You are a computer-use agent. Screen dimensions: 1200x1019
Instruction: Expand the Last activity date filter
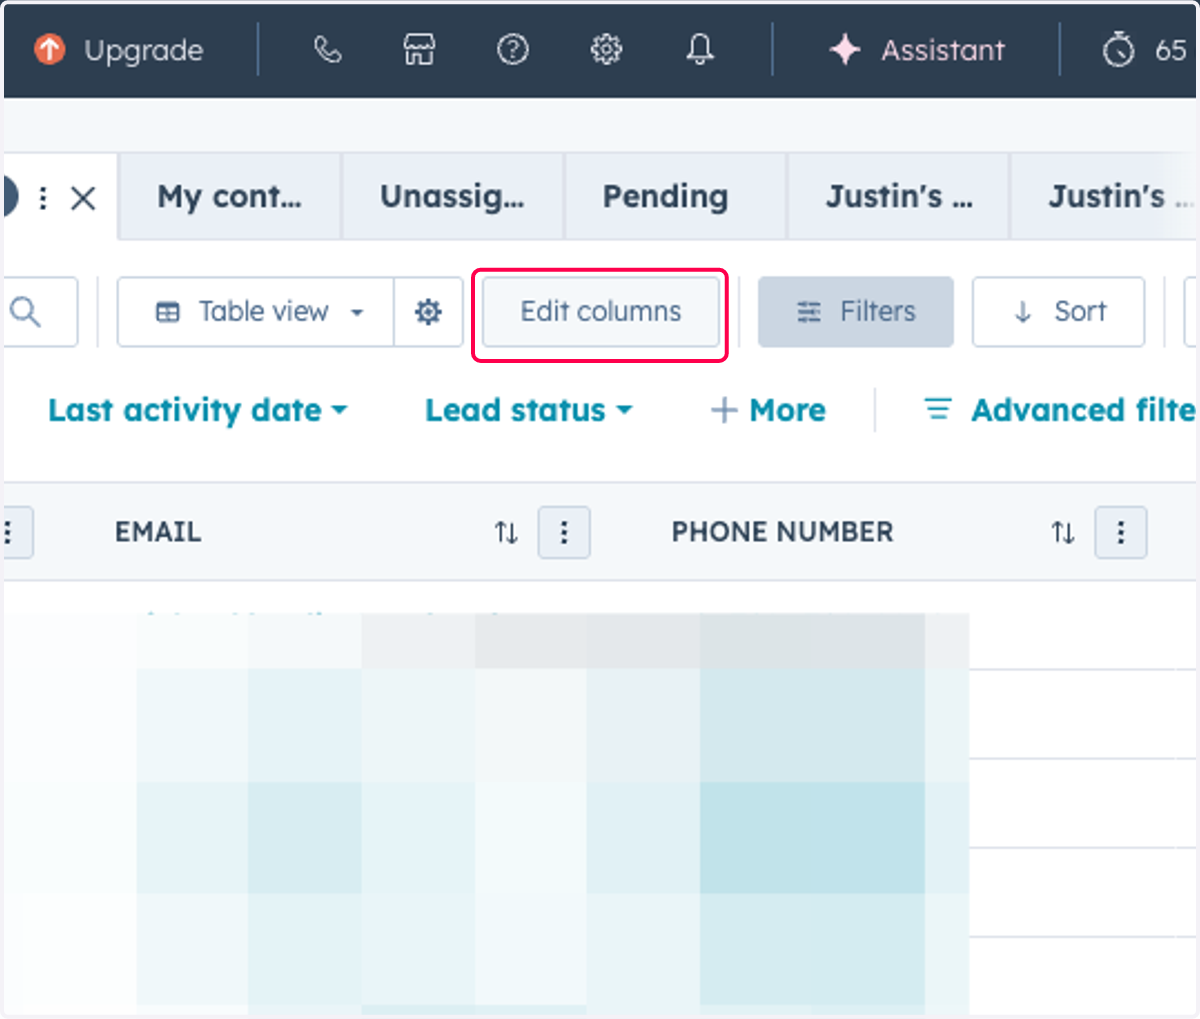point(197,410)
